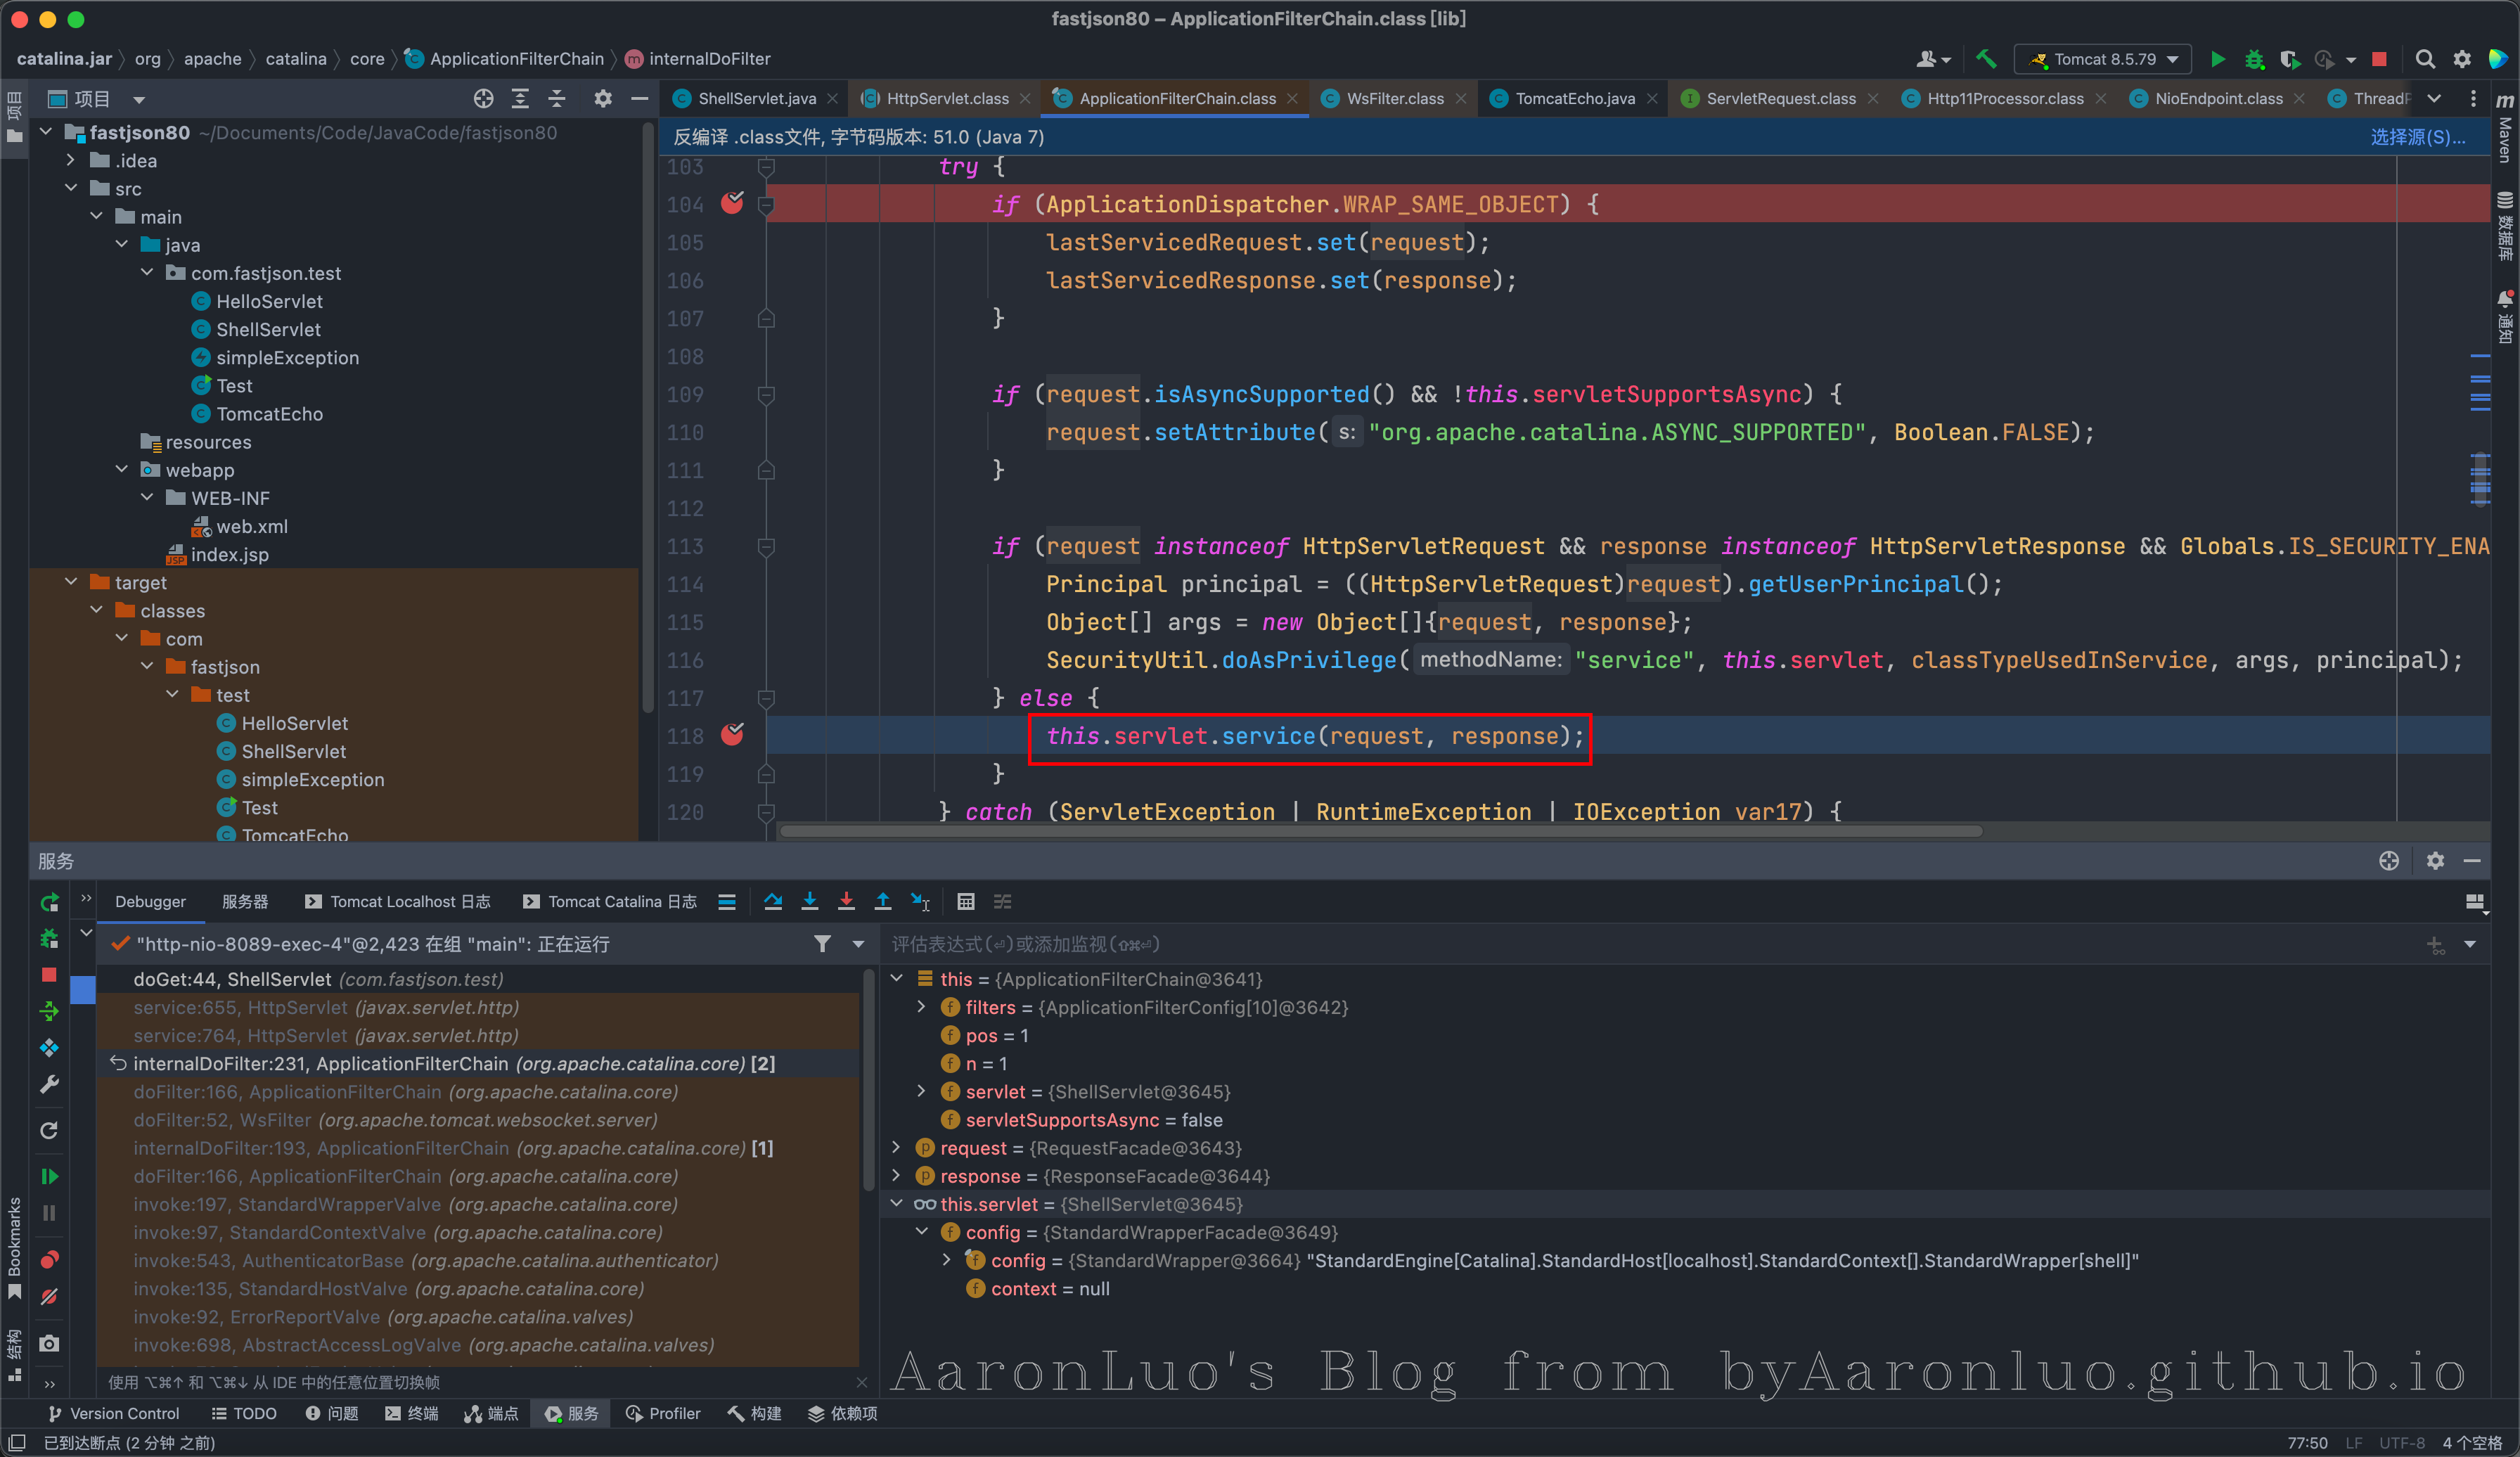This screenshot has width=2520, height=1457.
Task: Collapse the target folder
Action: click(71, 582)
